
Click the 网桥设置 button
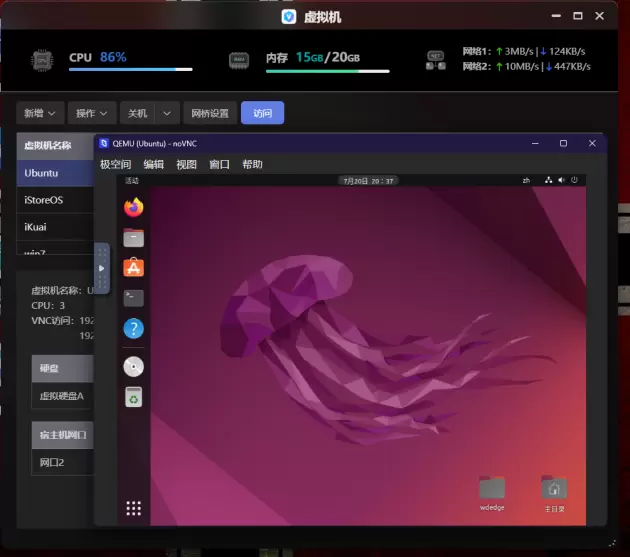coord(210,113)
